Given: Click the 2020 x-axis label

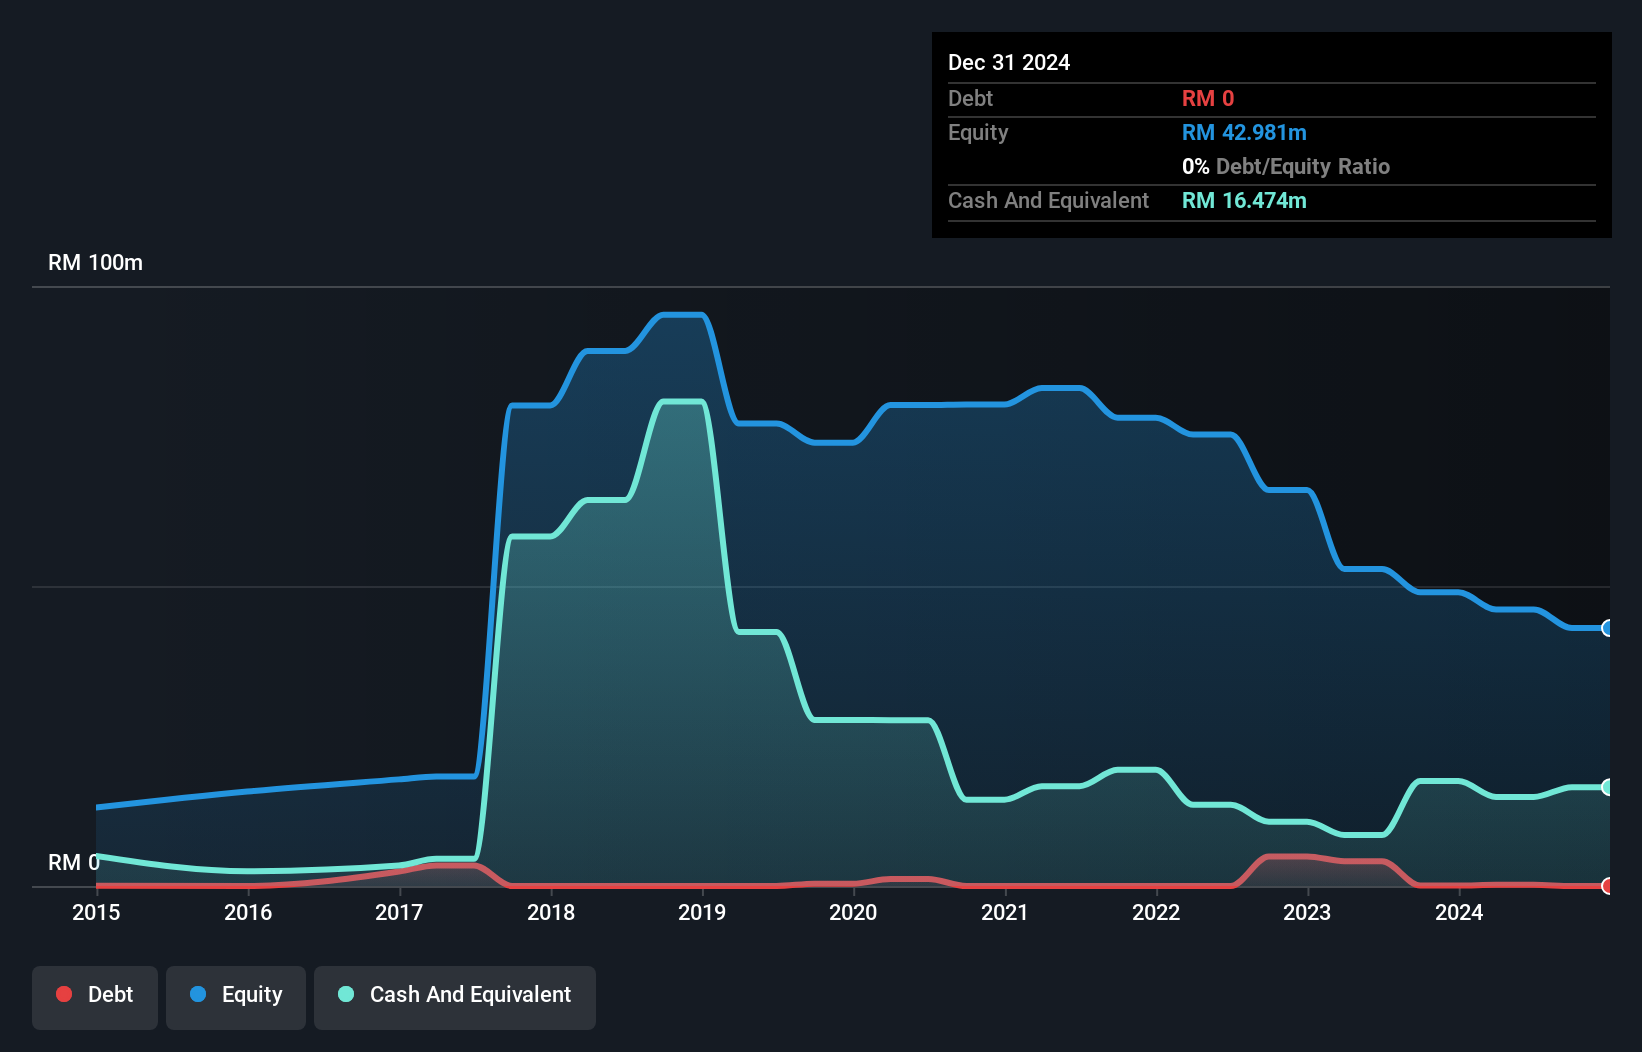Looking at the screenshot, I should tap(853, 912).
